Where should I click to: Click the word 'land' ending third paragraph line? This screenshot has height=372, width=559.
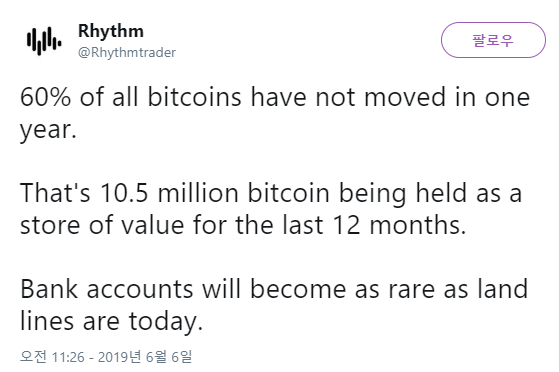[x=503, y=289]
